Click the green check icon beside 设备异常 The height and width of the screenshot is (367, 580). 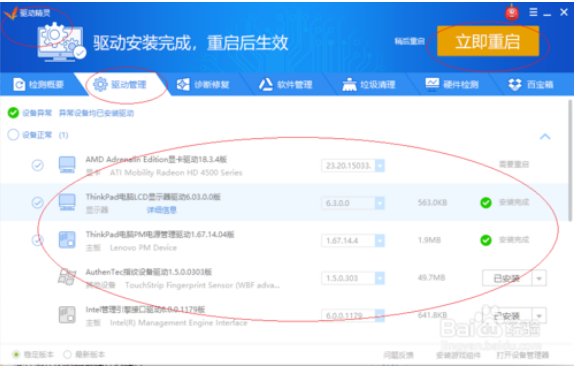click(13, 113)
